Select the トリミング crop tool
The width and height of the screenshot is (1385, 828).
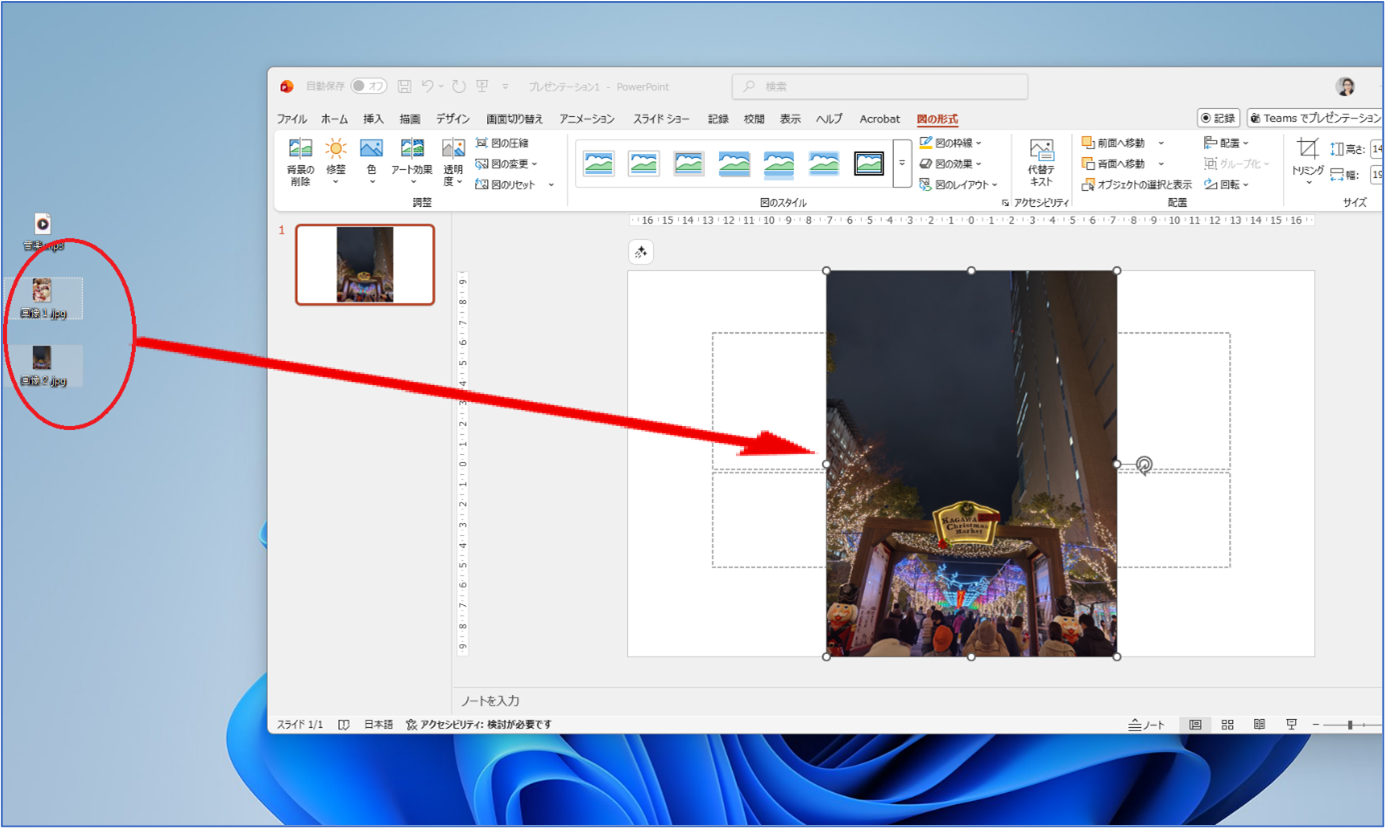coord(1307,150)
